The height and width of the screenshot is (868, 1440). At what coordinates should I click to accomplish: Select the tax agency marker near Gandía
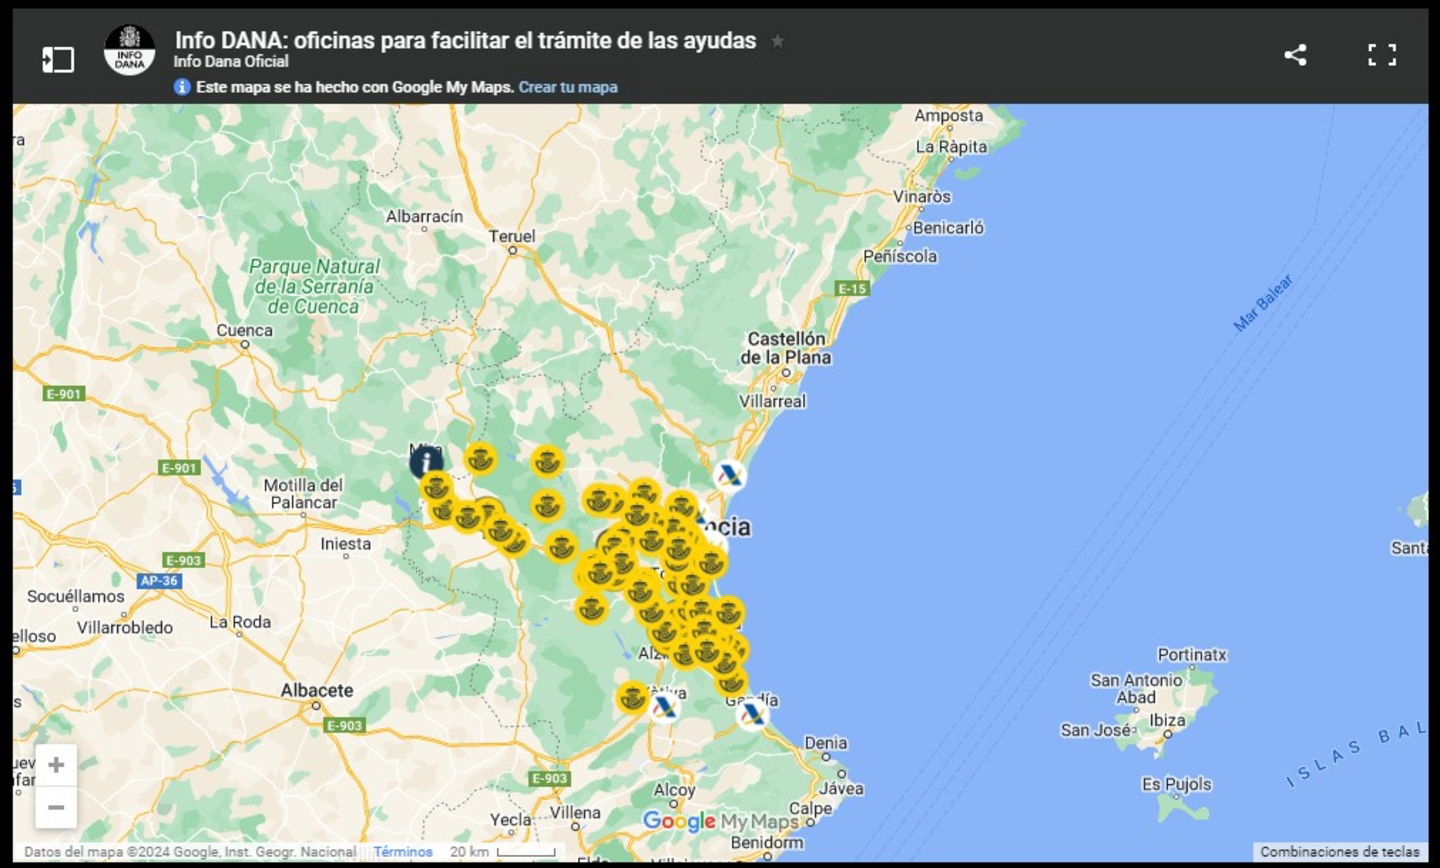(x=752, y=714)
